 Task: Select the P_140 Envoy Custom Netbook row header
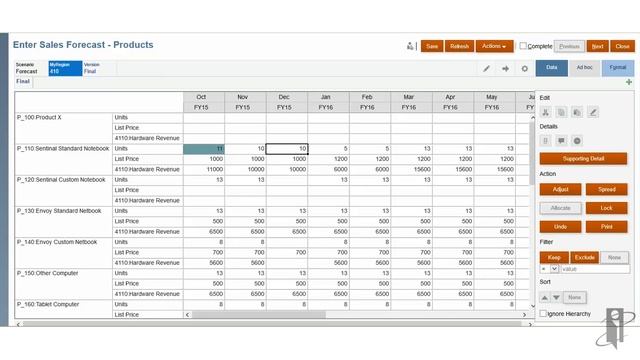[63, 253]
